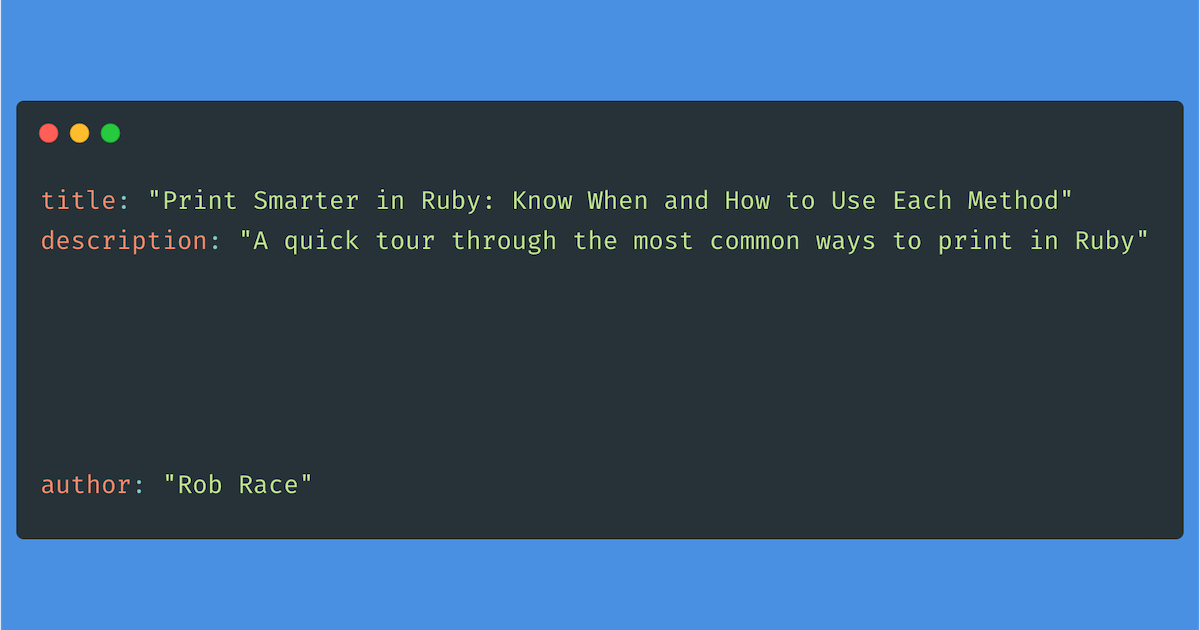
Task: Click the blue background above the window
Action: click(x=600, y=50)
